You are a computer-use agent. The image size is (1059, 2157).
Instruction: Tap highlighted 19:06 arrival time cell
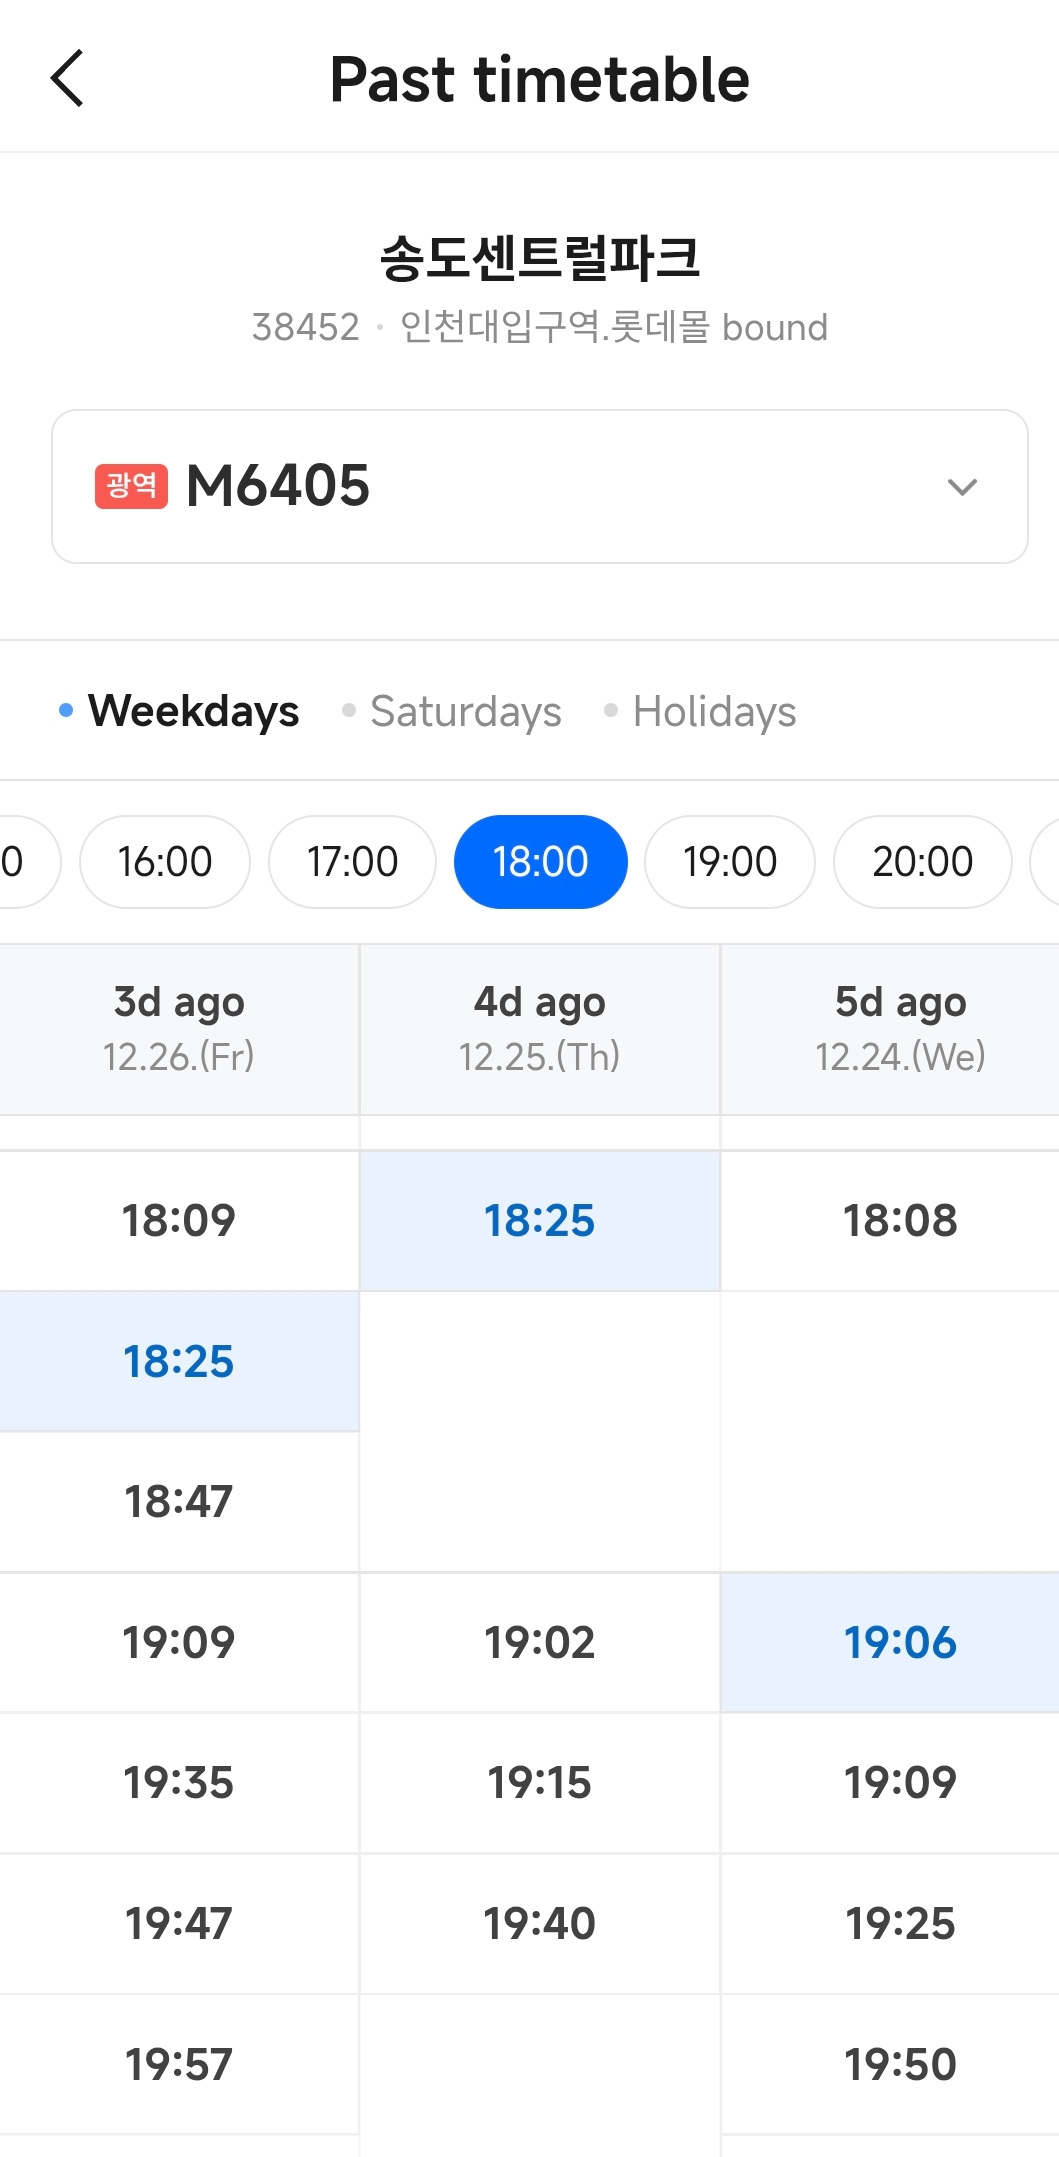(x=900, y=1643)
